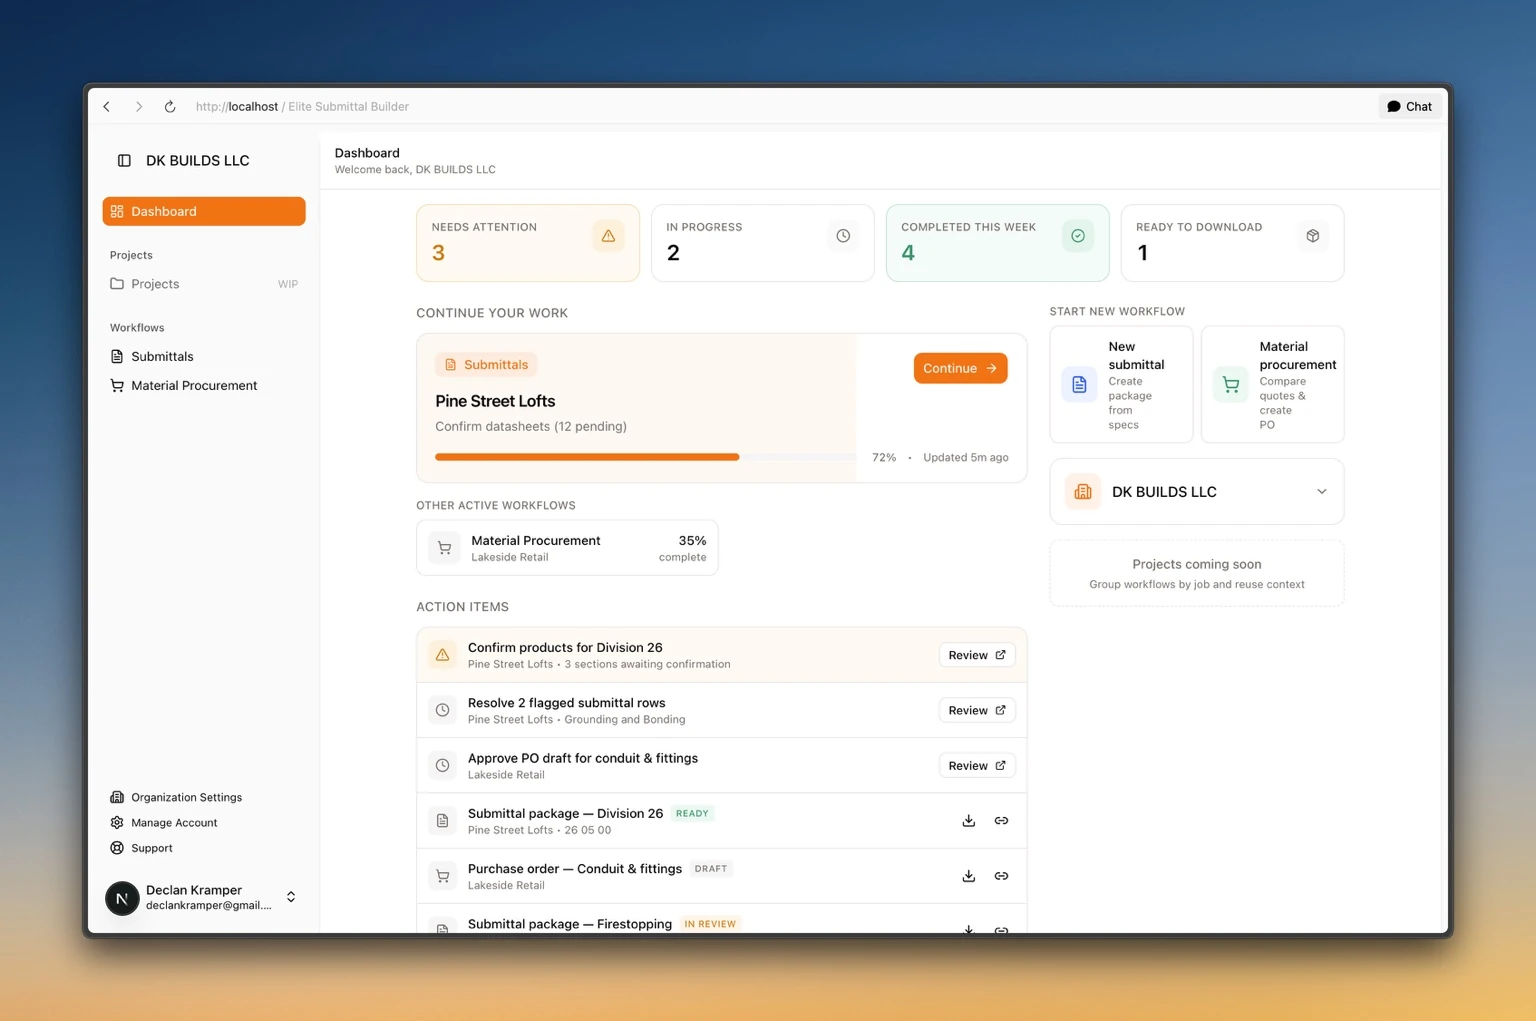This screenshot has width=1536, height=1021.
Task: Toggle the Chat panel in the browser bar
Action: point(1409,106)
